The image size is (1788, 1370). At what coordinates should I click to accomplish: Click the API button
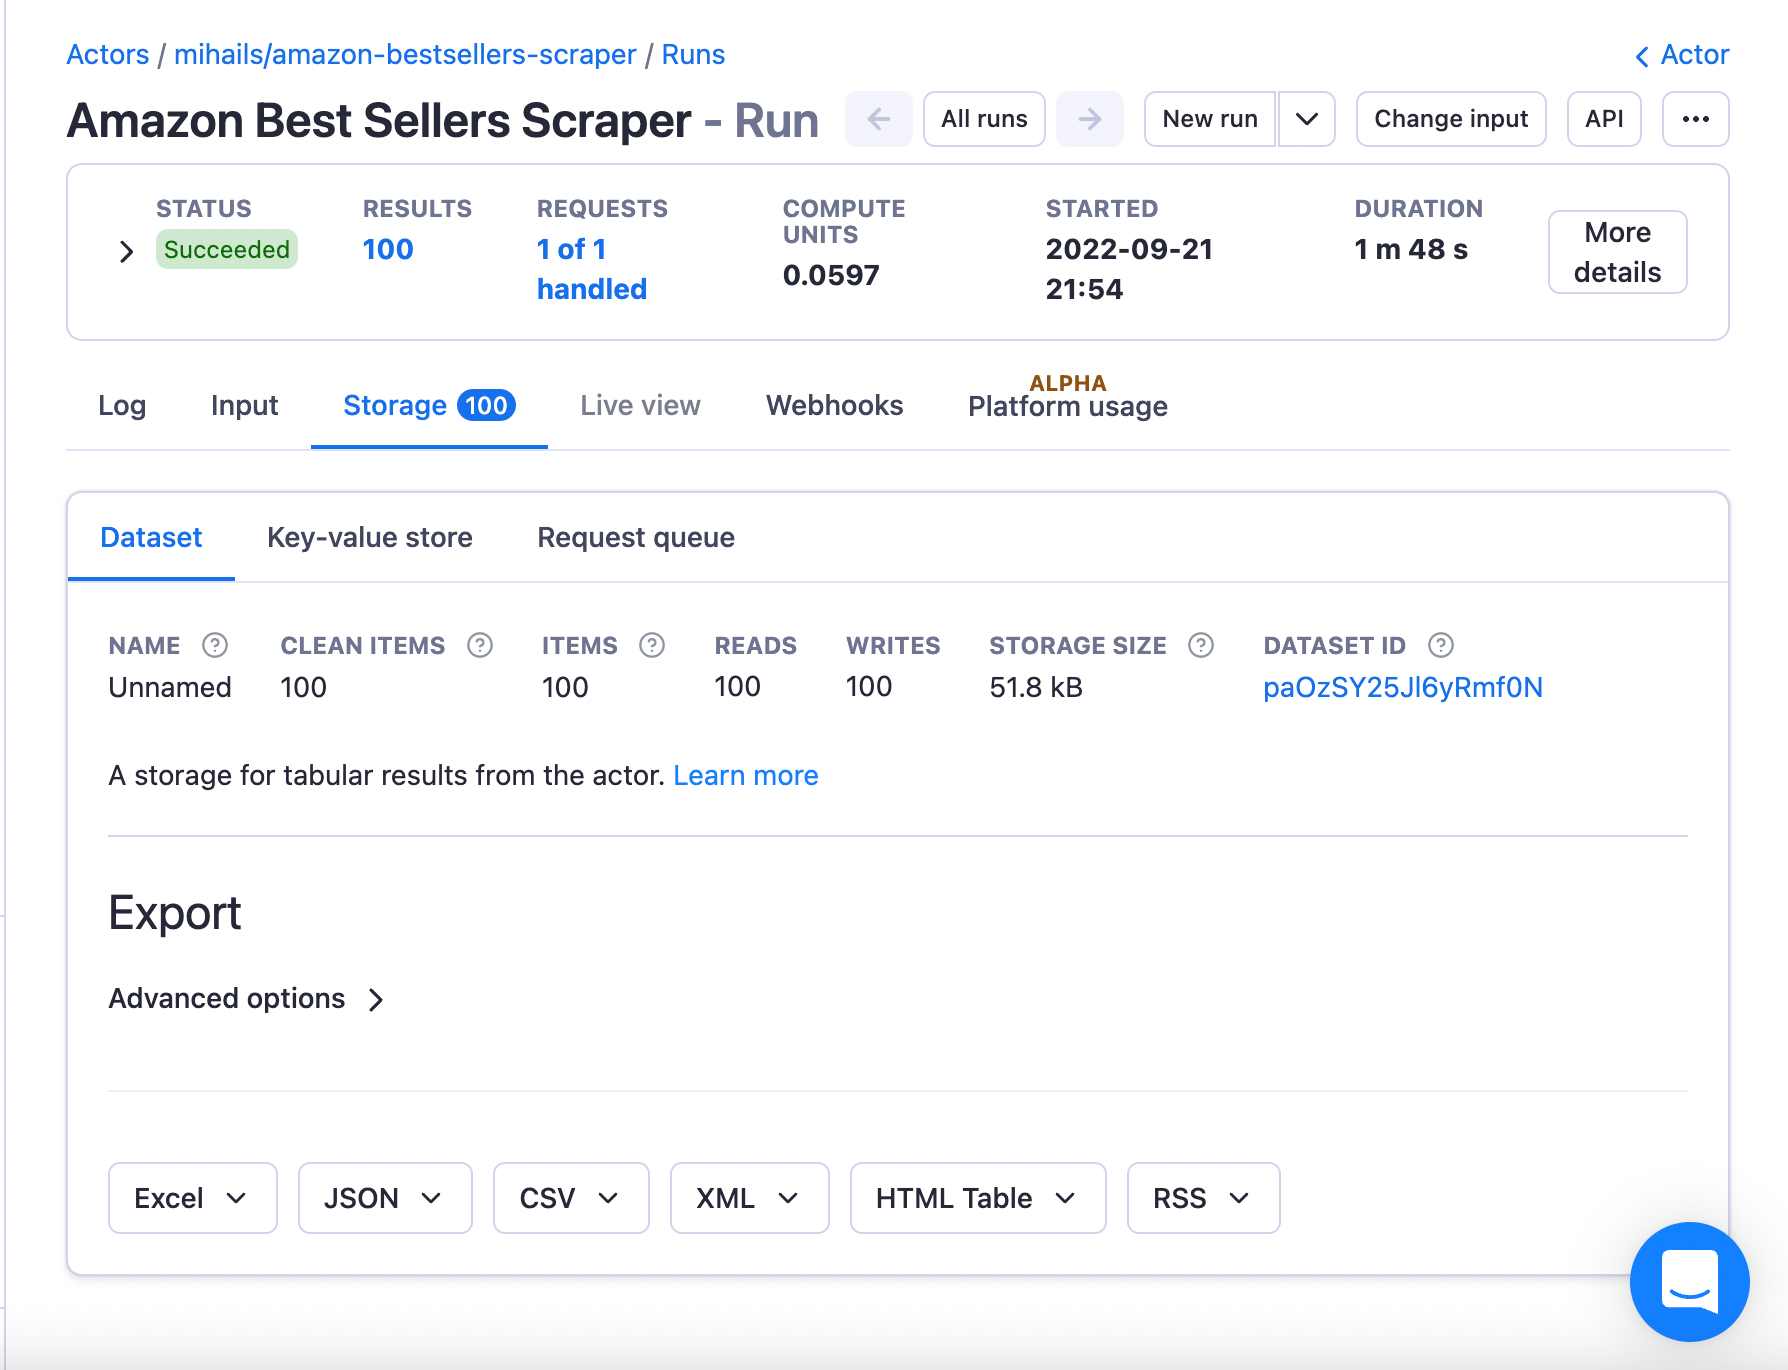(x=1604, y=119)
